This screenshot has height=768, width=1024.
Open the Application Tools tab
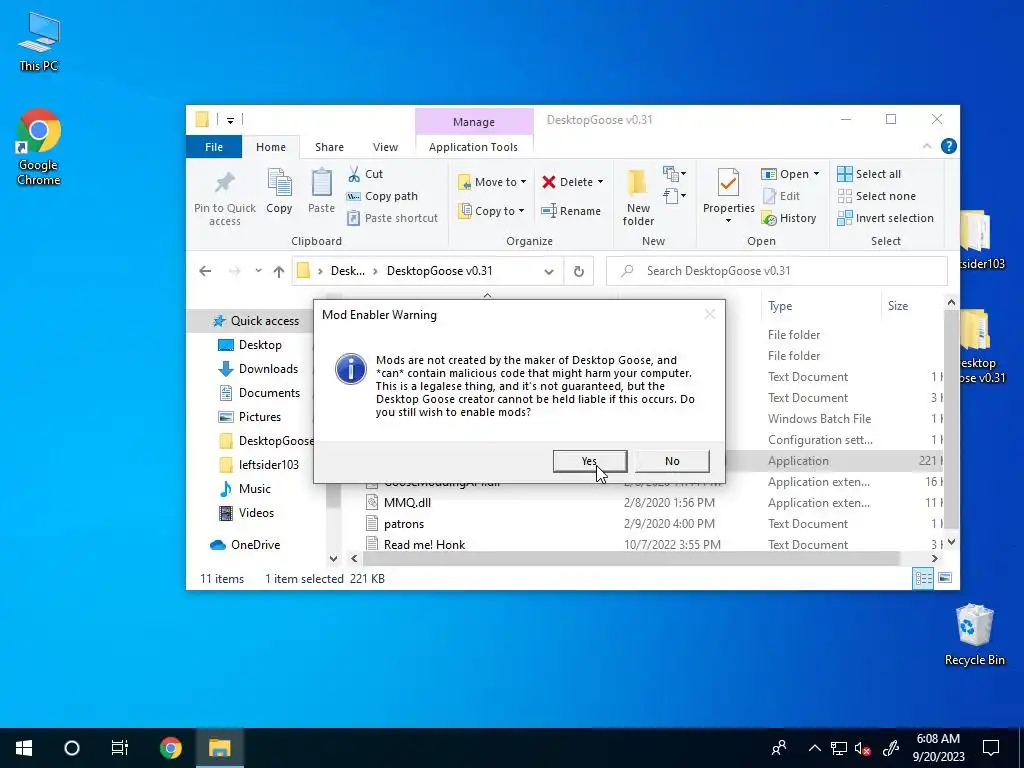[473, 147]
